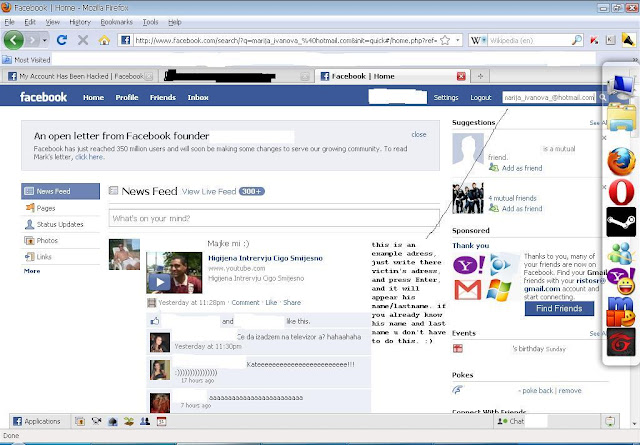Screen dimensions: 640x445
Task: Launch Steam from the desktop dock
Action: tap(621, 222)
